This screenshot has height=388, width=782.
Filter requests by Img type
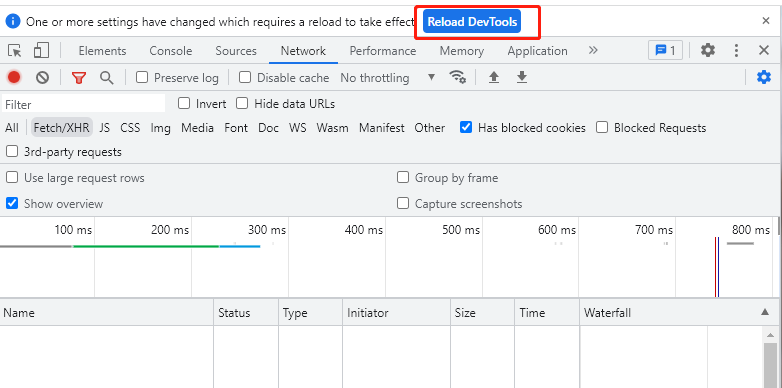click(x=161, y=128)
